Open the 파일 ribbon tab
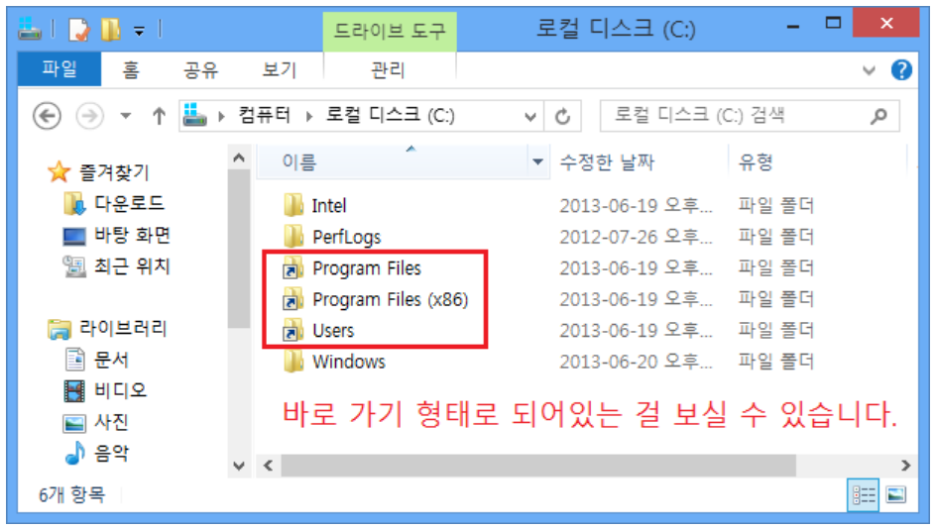 (x=59, y=69)
